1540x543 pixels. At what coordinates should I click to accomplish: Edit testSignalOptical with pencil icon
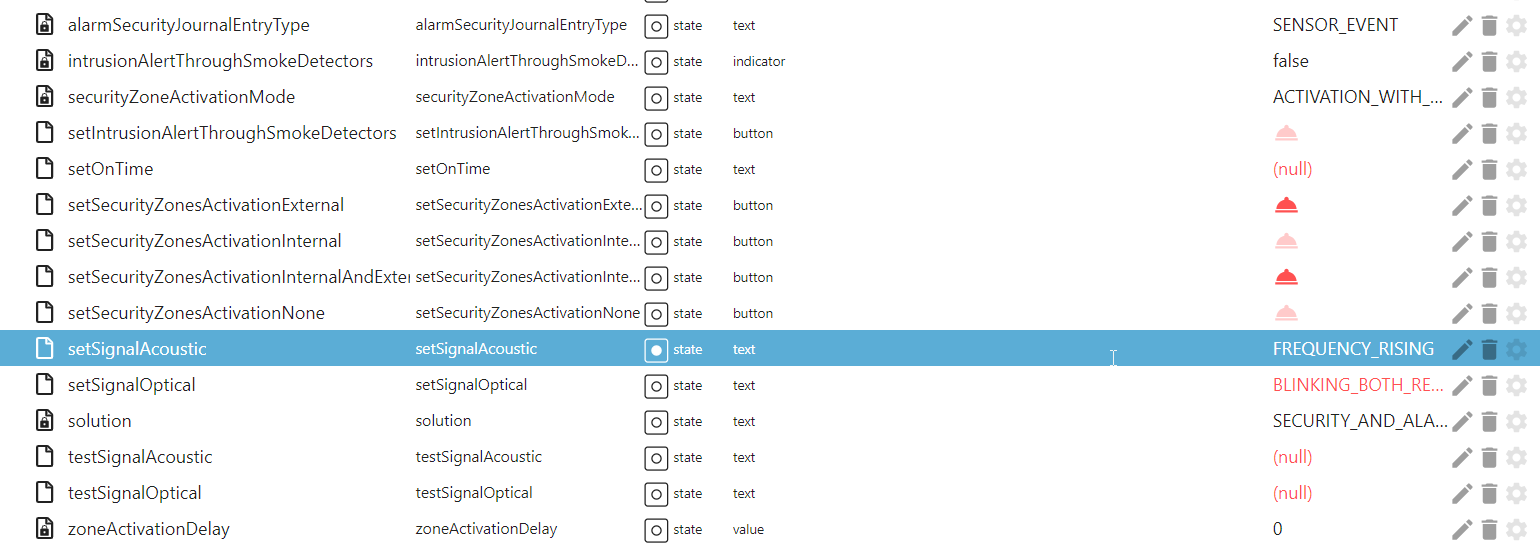[x=1462, y=493]
